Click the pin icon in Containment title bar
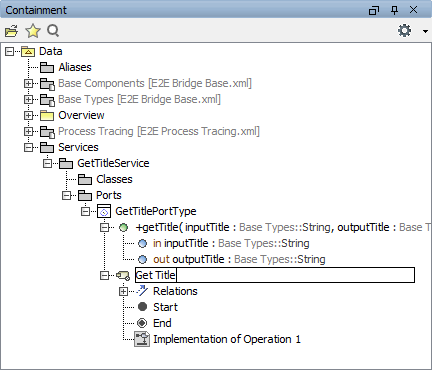 click(x=395, y=10)
